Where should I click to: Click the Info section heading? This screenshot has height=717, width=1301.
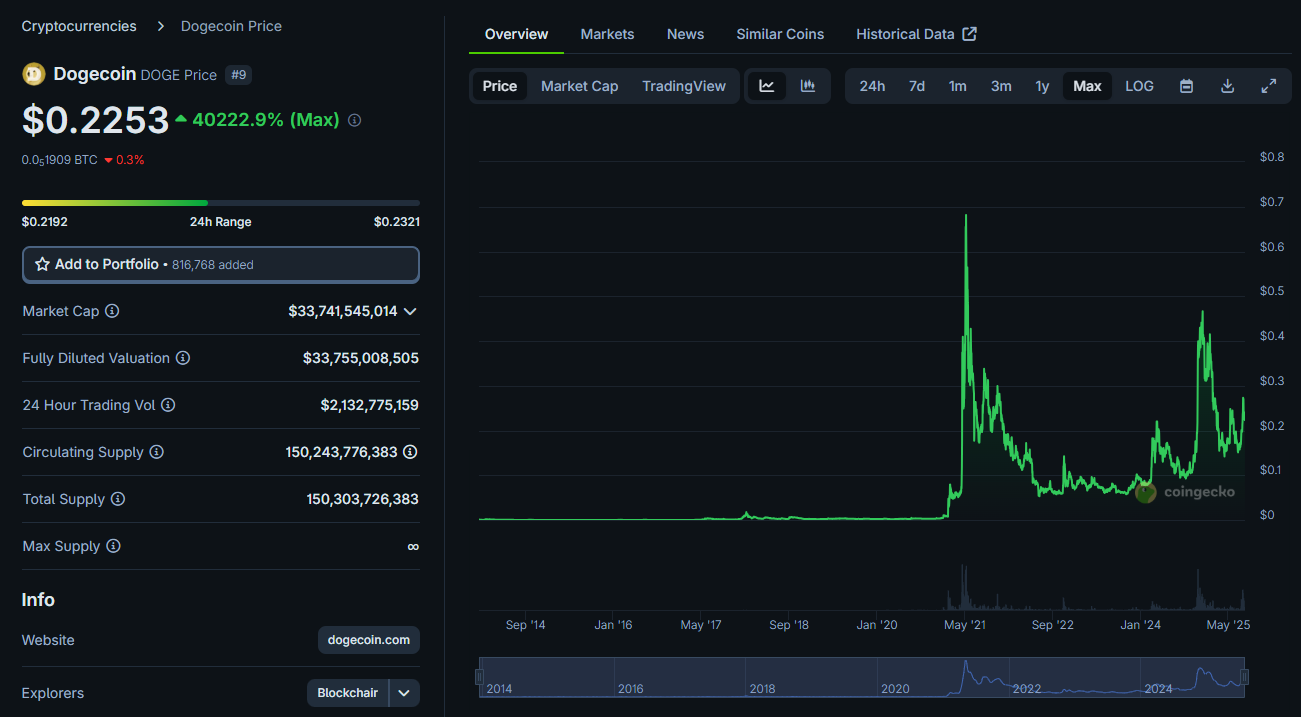pyautogui.click(x=38, y=600)
